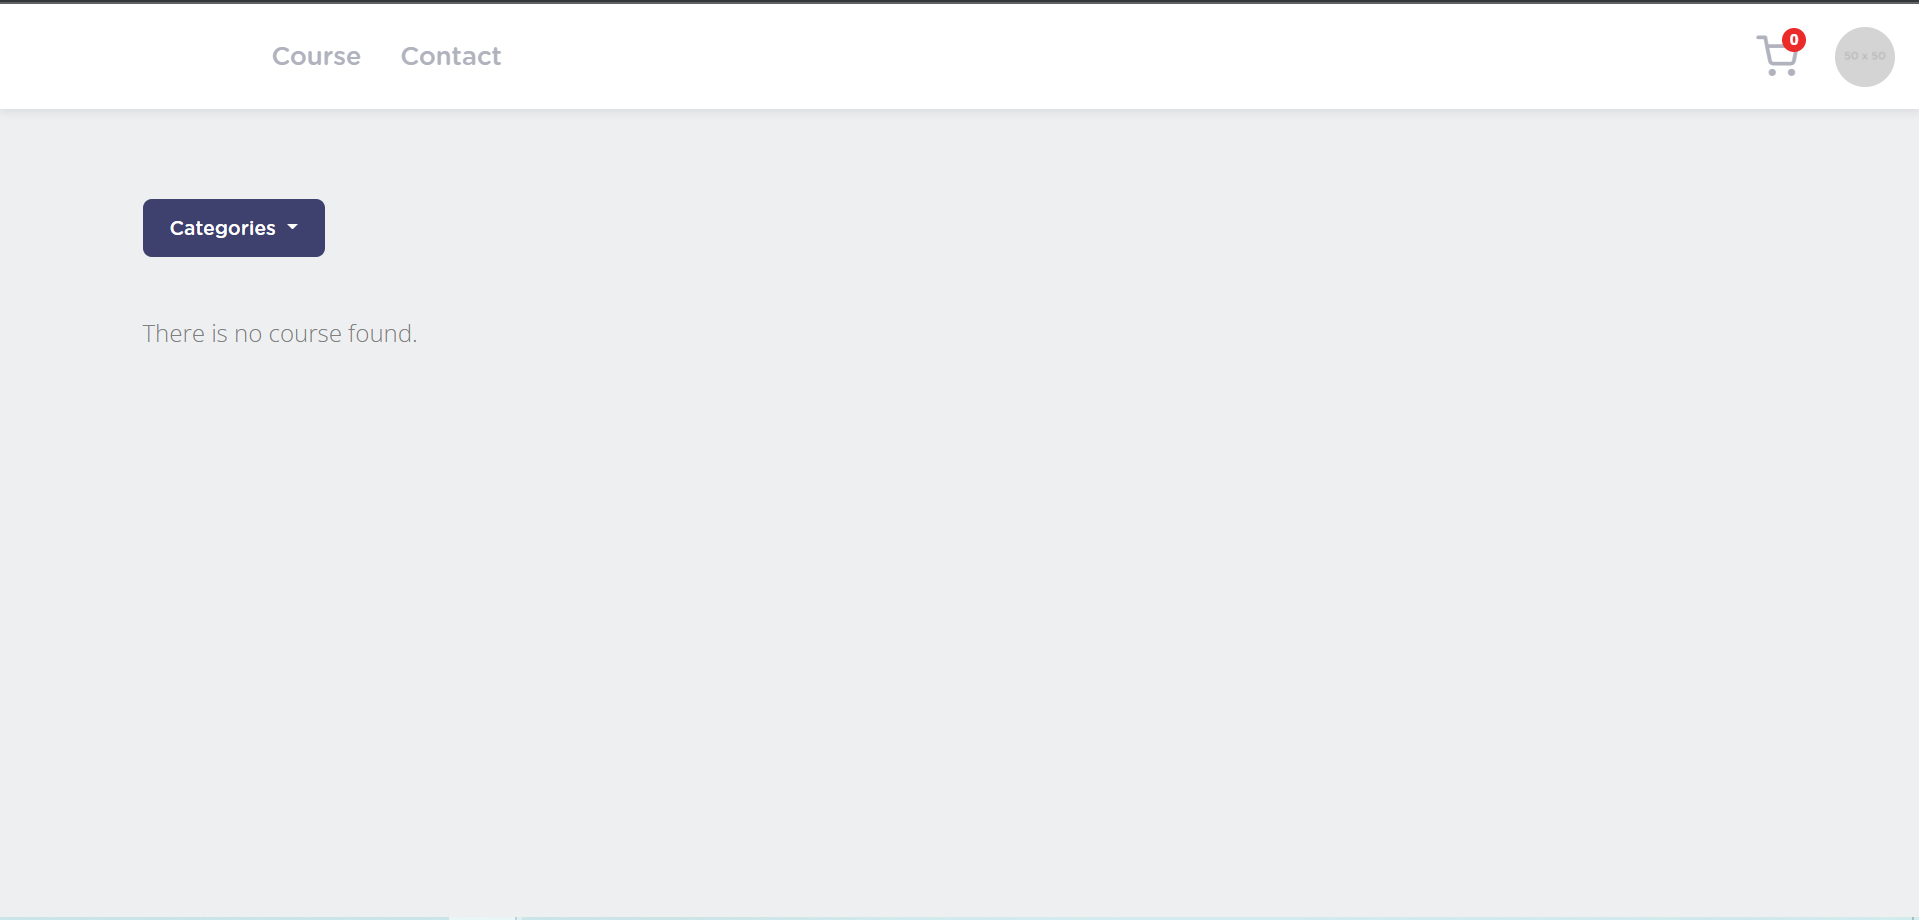This screenshot has height=920, width=1919.
Task: Click the Course link in navbar
Action: (x=316, y=56)
